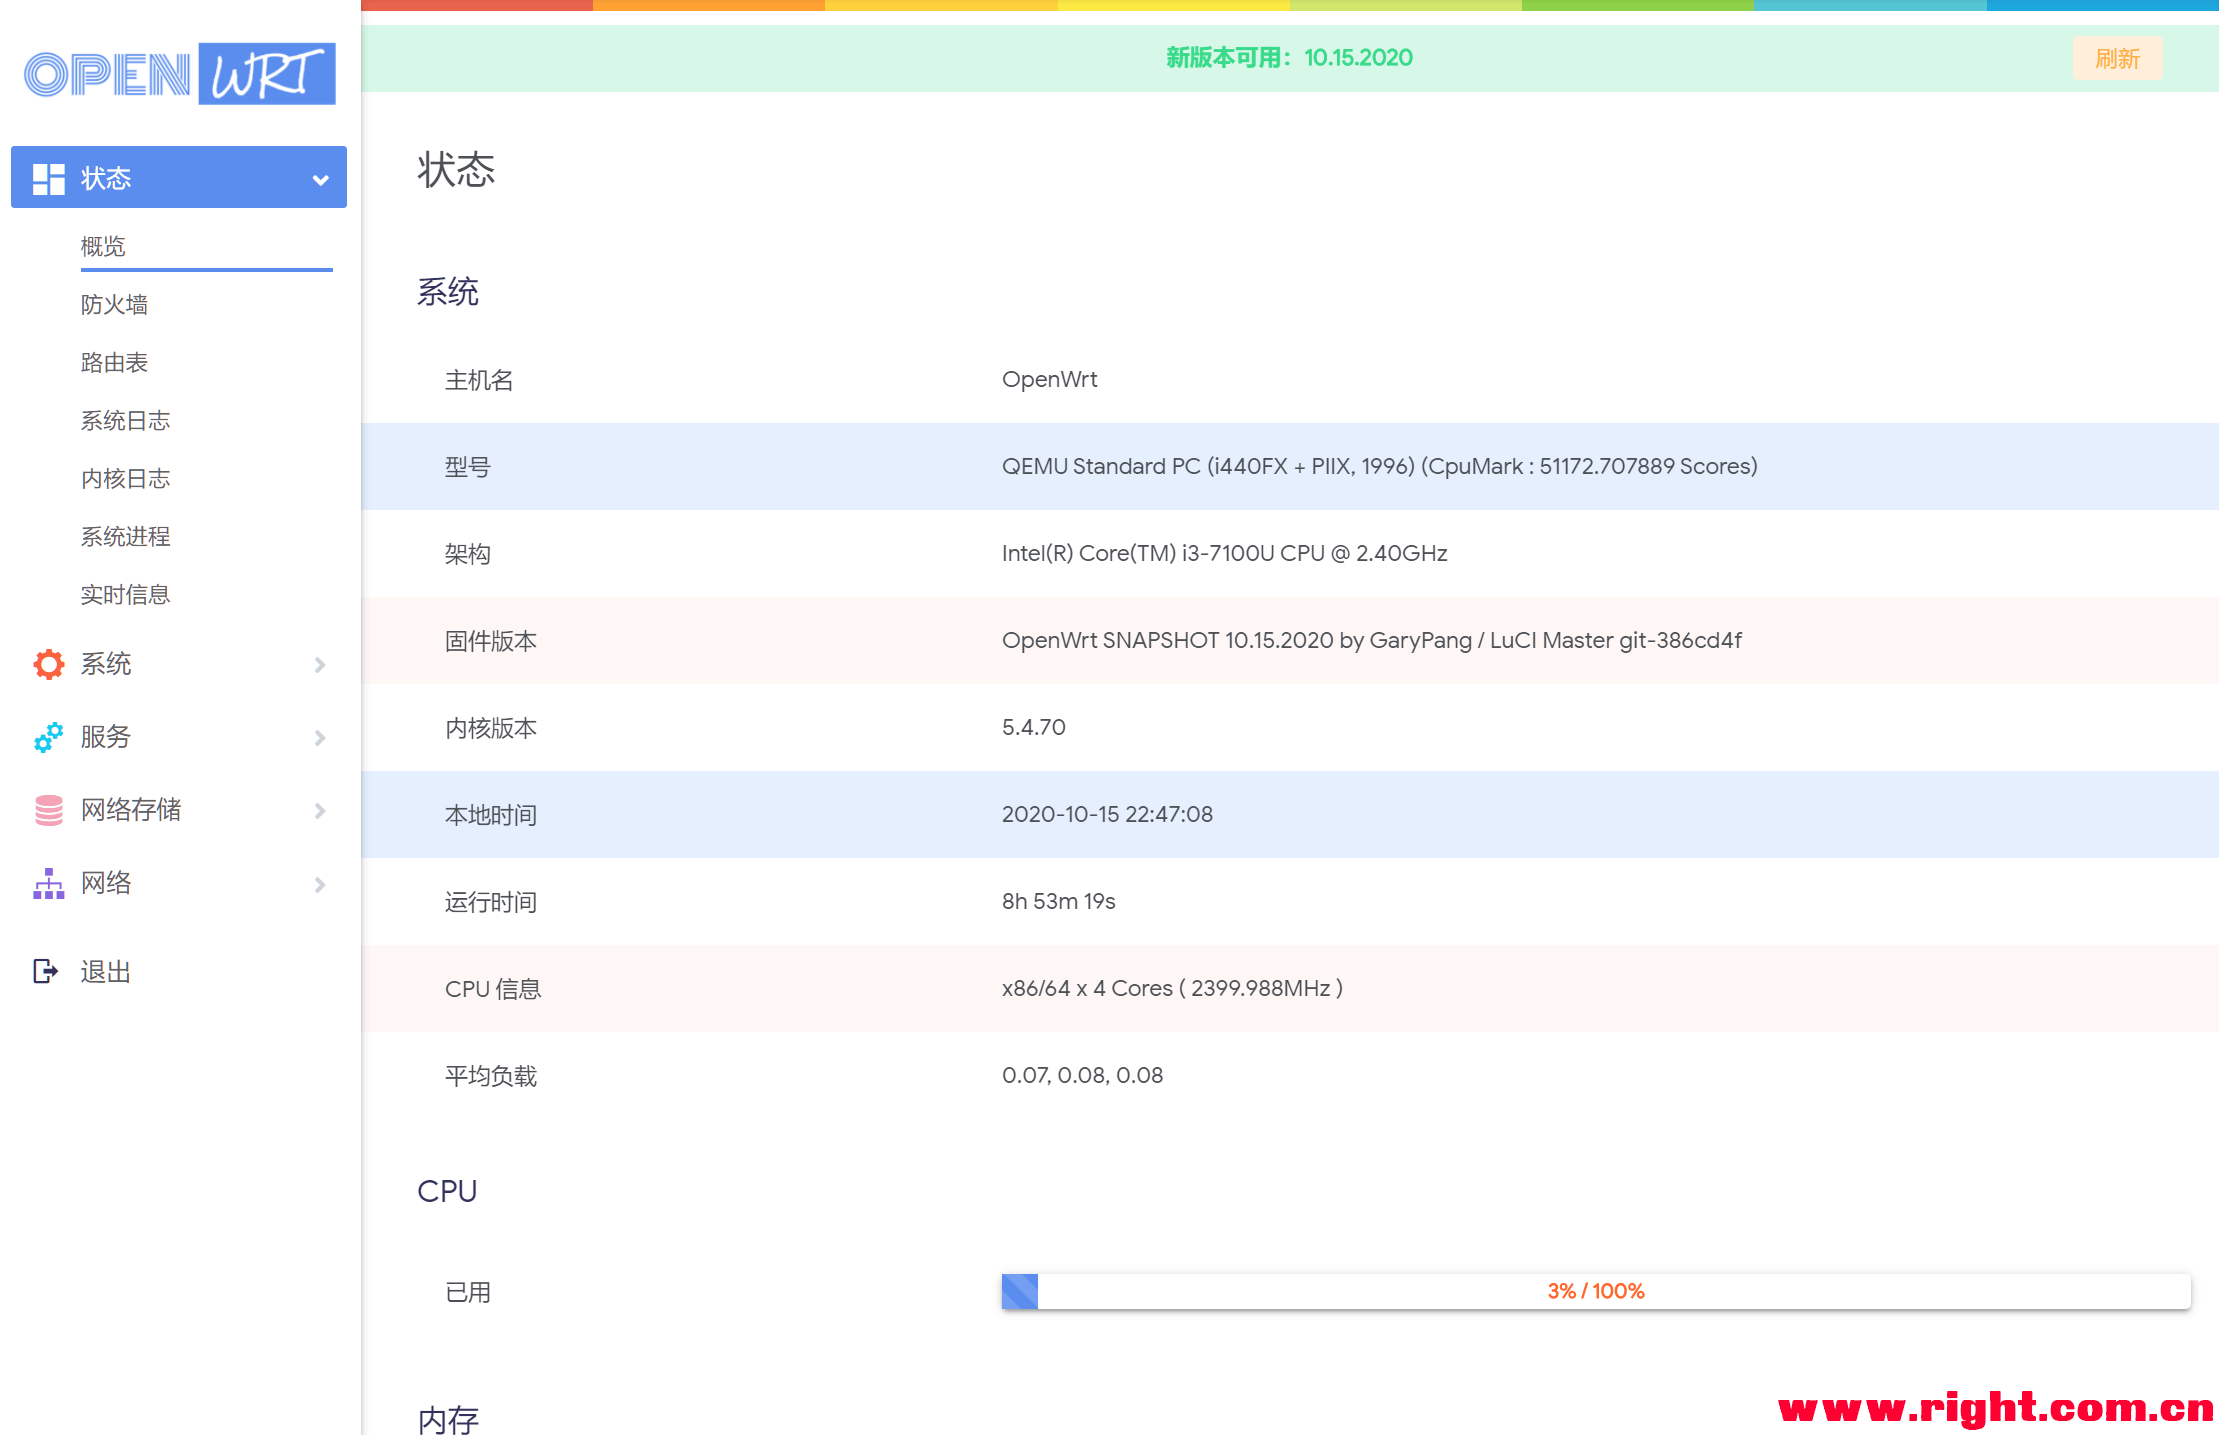Click the CPU section heading

(x=447, y=1191)
